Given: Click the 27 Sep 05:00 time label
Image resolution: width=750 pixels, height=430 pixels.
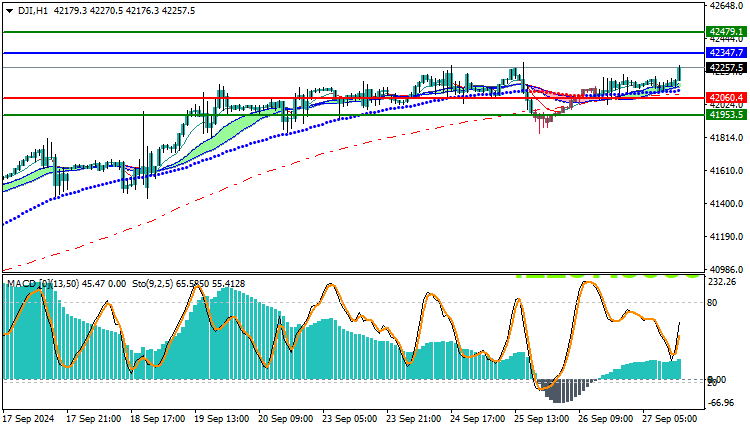Looking at the screenshot, I should 670,419.
